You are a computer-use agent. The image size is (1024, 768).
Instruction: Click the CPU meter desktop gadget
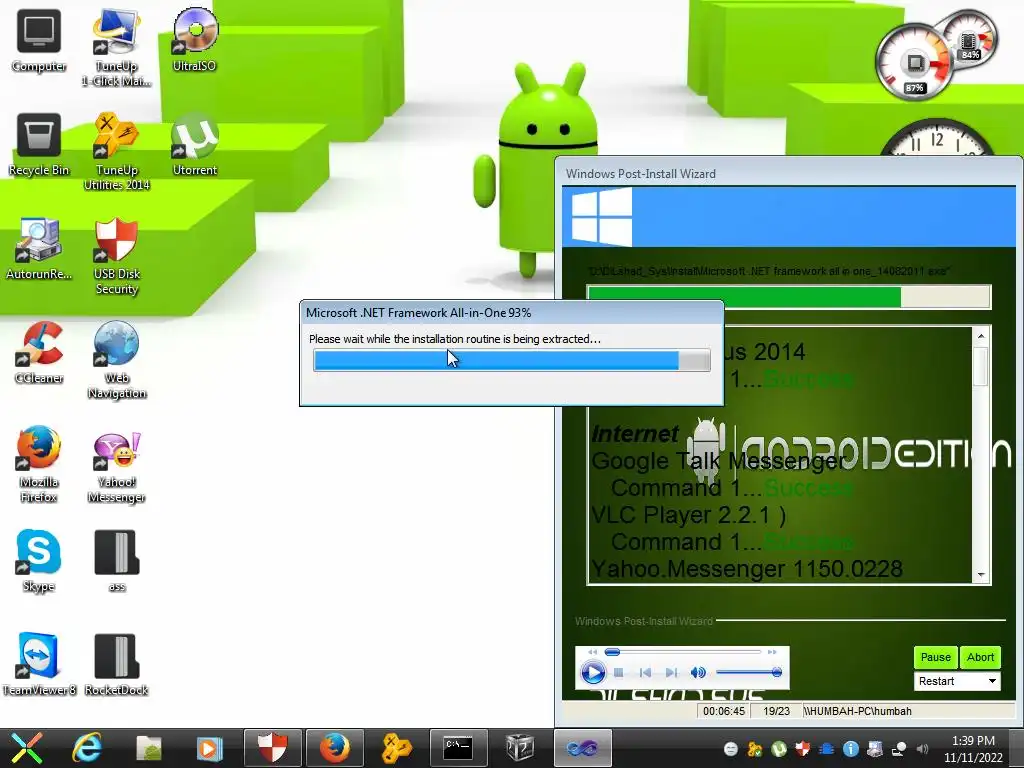click(915, 63)
